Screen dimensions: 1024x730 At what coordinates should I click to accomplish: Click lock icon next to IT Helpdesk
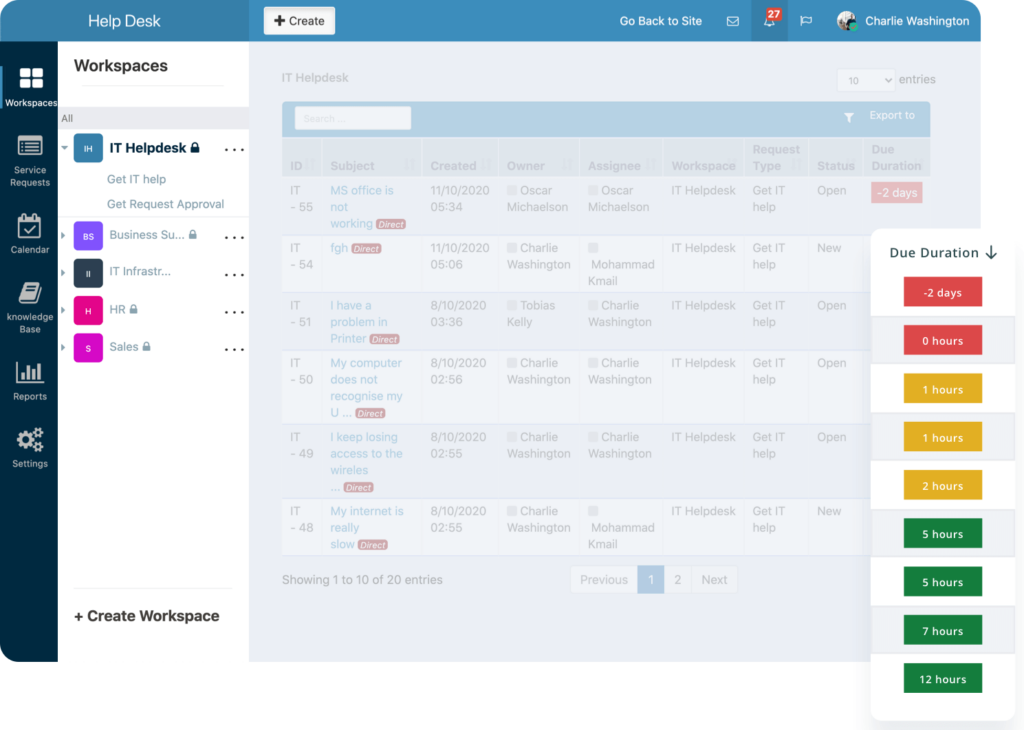195,148
